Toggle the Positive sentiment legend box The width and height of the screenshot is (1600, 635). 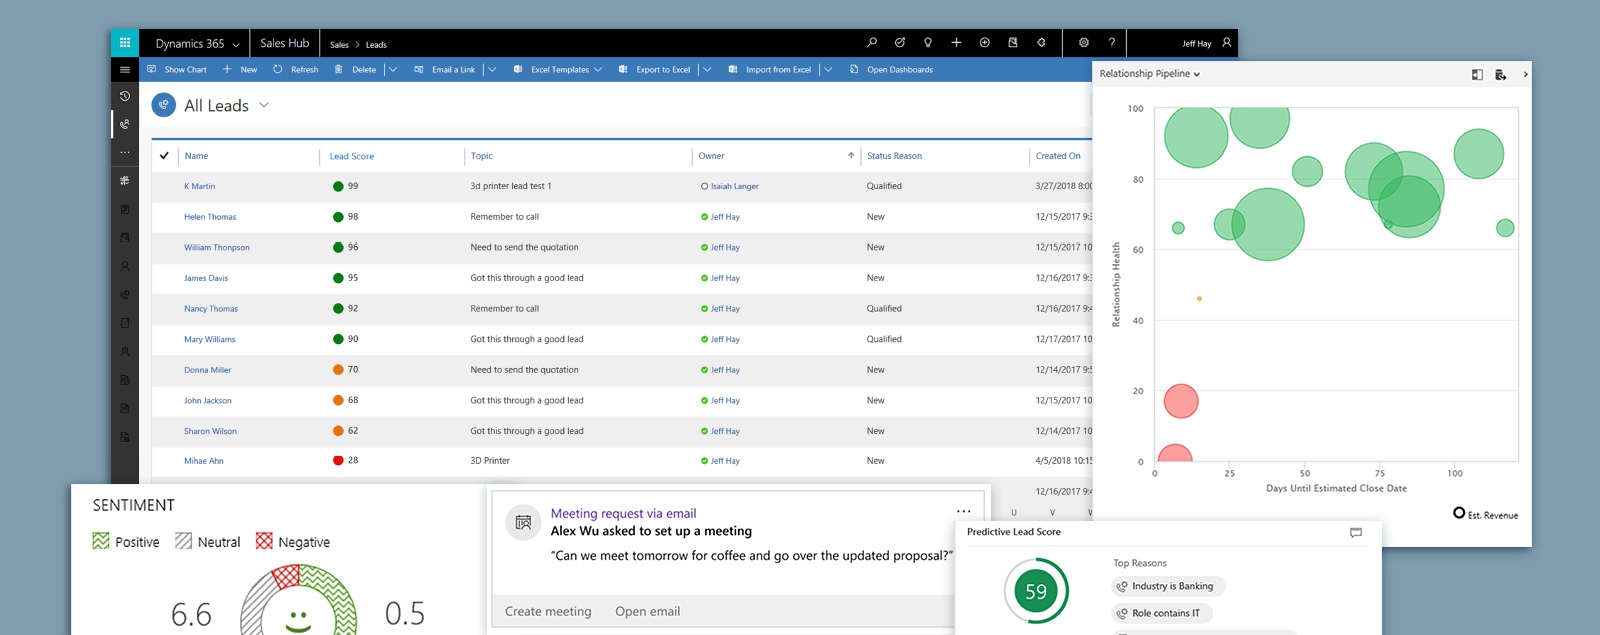(101, 541)
